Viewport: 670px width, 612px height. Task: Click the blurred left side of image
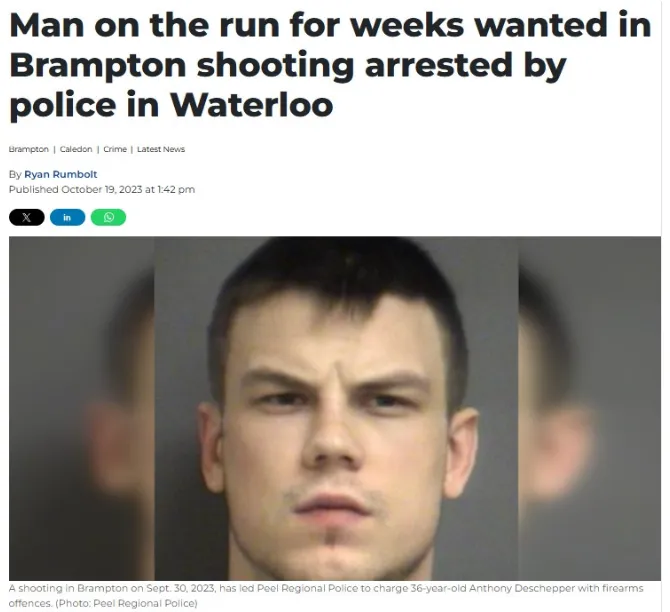point(82,408)
